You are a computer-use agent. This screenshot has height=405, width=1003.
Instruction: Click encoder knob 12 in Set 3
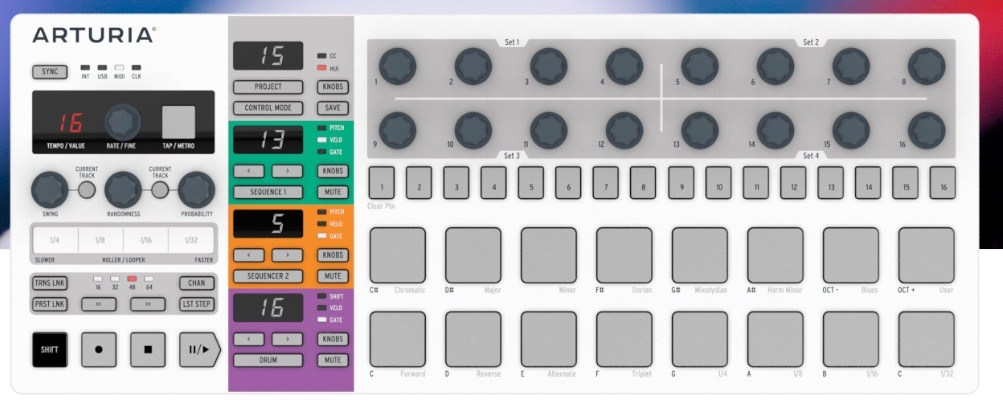pyautogui.click(x=624, y=130)
